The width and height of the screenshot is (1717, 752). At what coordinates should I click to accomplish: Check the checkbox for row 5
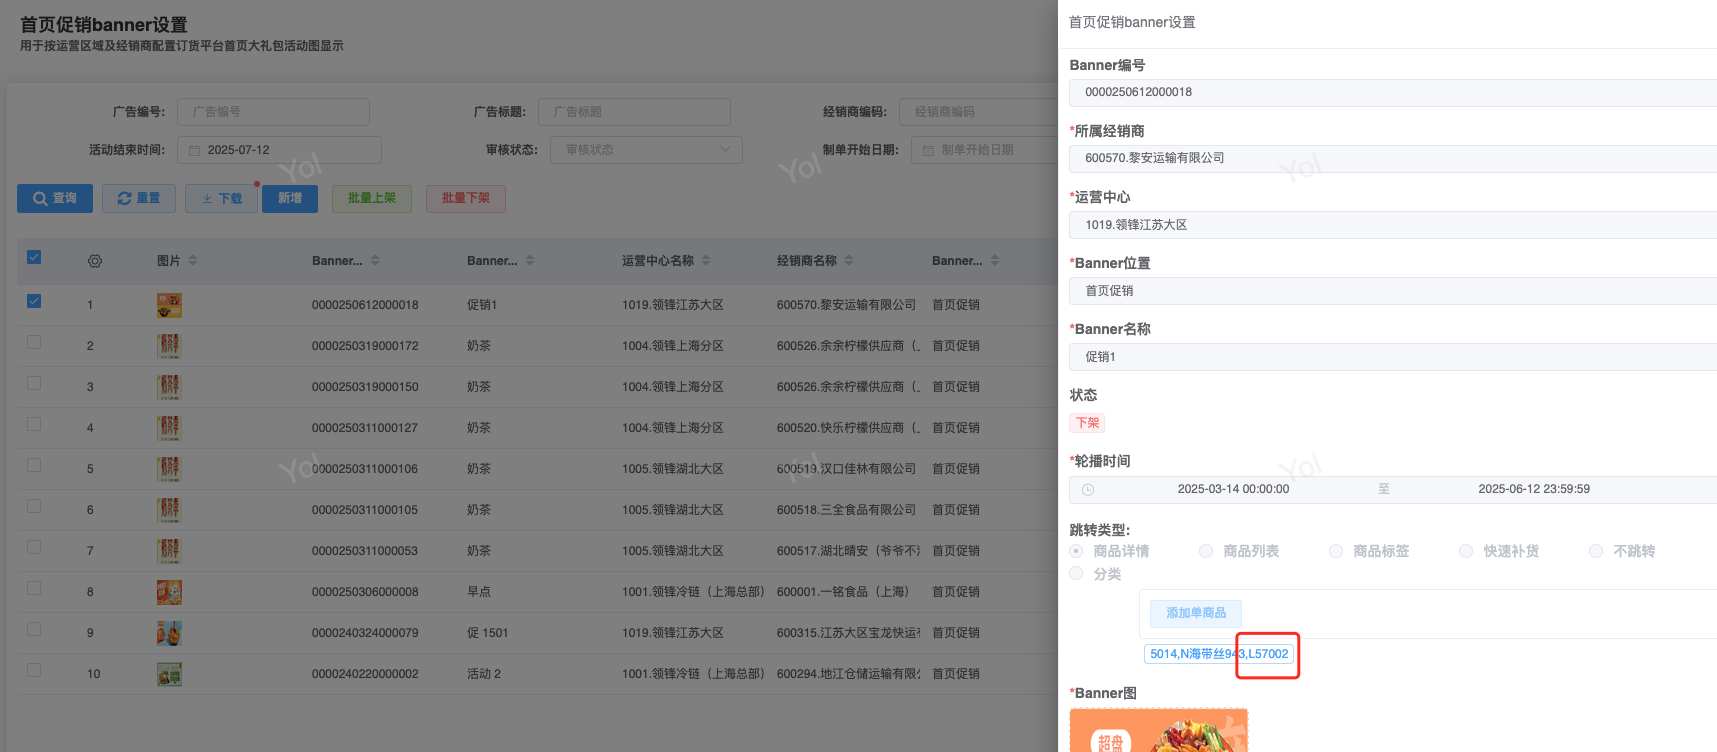[x=34, y=466]
